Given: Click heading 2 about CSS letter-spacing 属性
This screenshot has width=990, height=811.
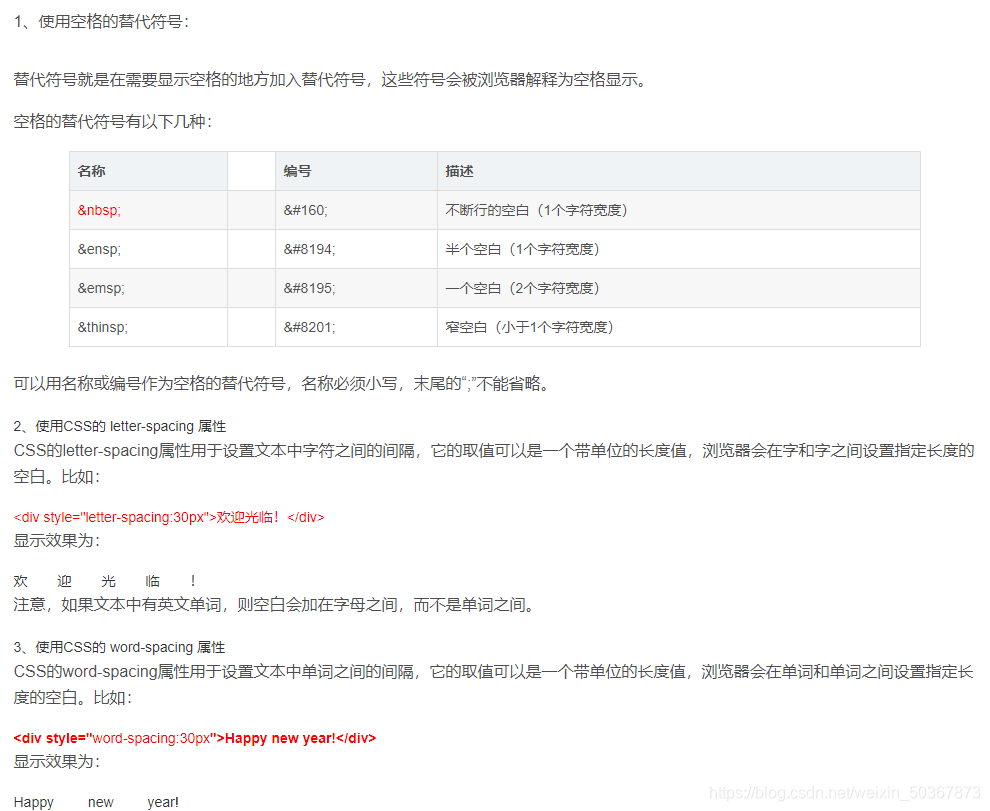Looking at the screenshot, I should pyautogui.click(x=120, y=426).
